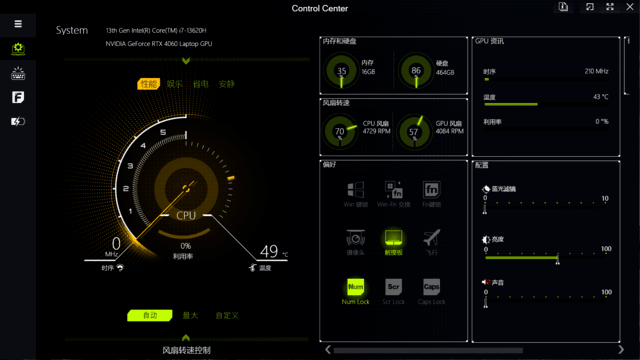Viewport: 640px width, 360px height.
Task: Set fan mode to 最大 maximum
Action: (190, 316)
